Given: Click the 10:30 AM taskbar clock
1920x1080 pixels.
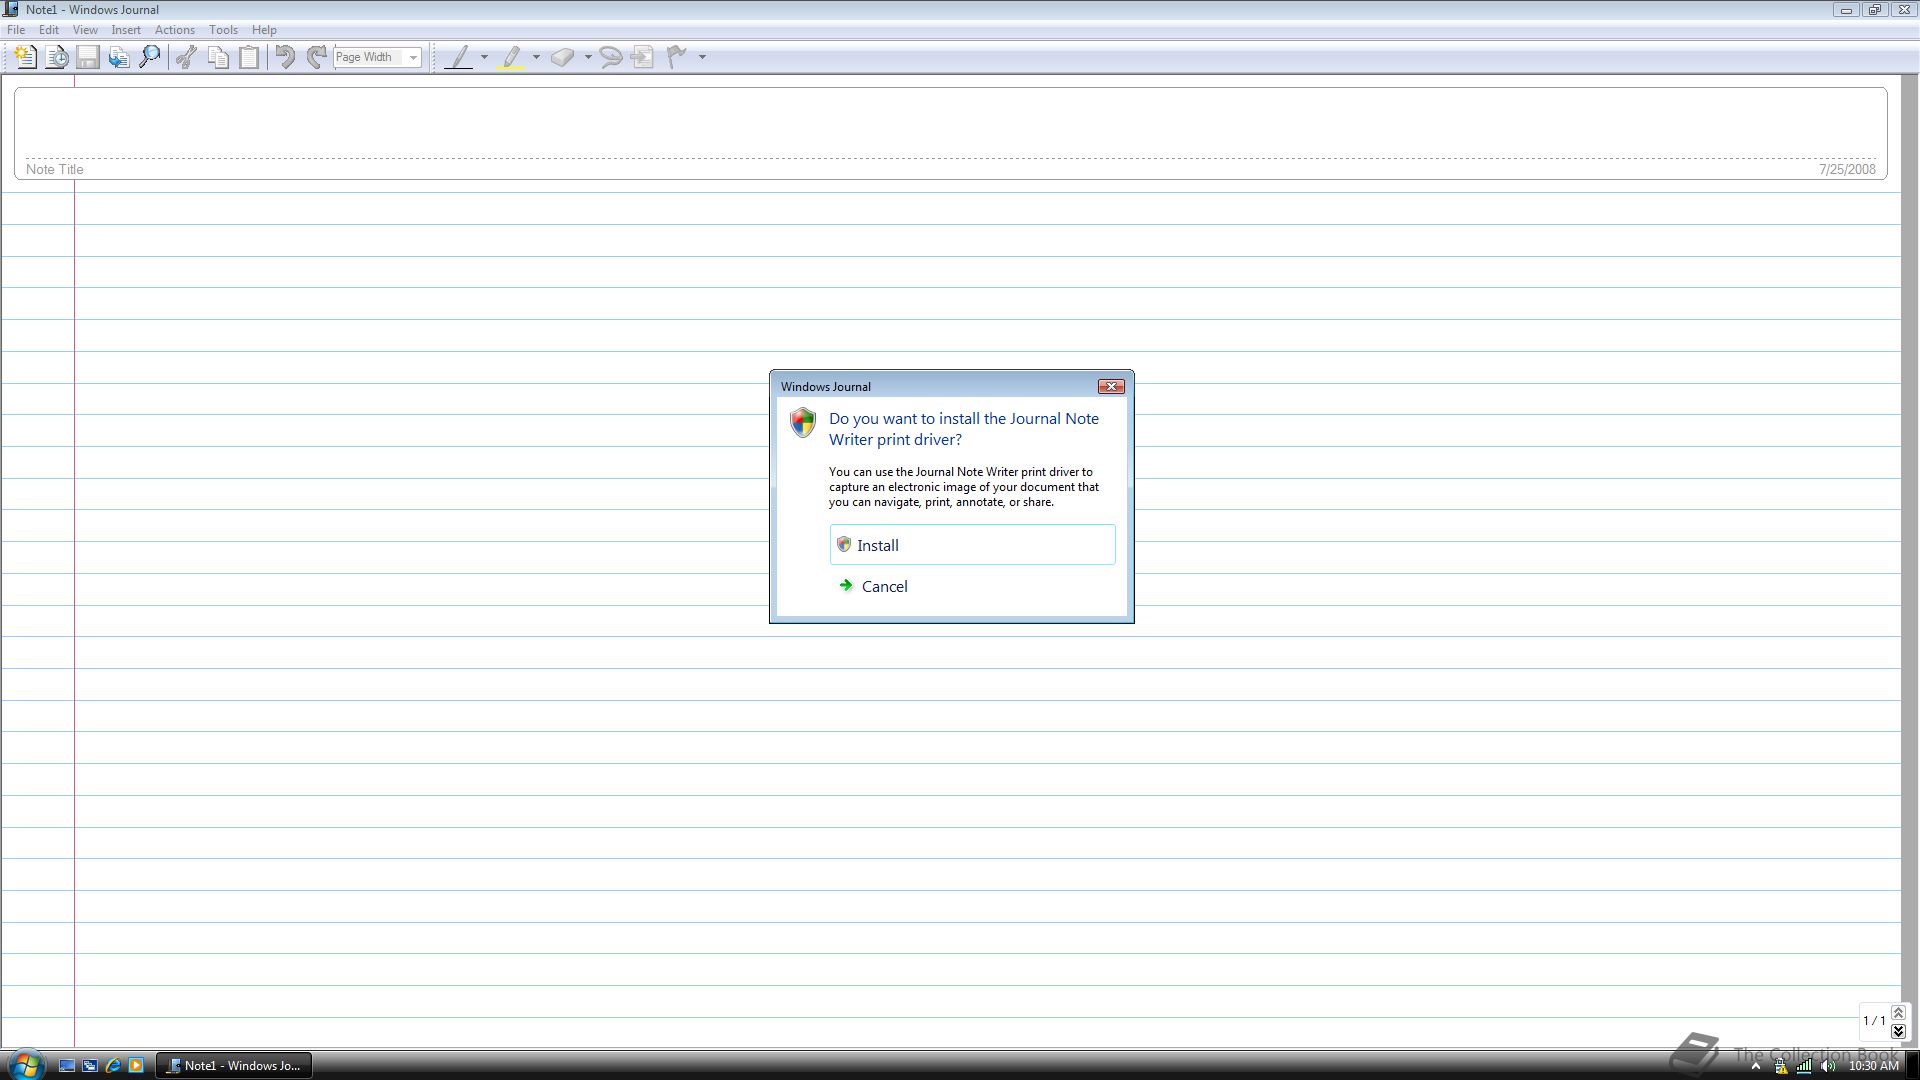Looking at the screenshot, I should click(1873, 1066).
